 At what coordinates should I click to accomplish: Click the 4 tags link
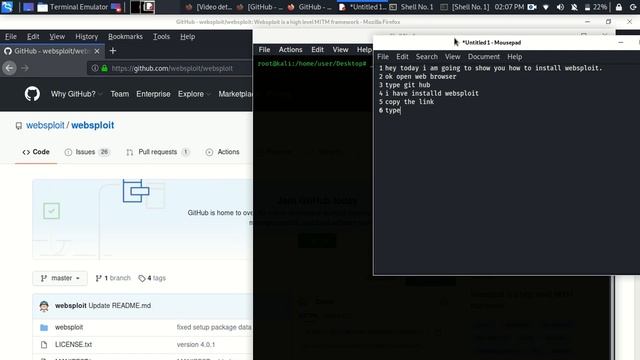(x=152, y=278)
